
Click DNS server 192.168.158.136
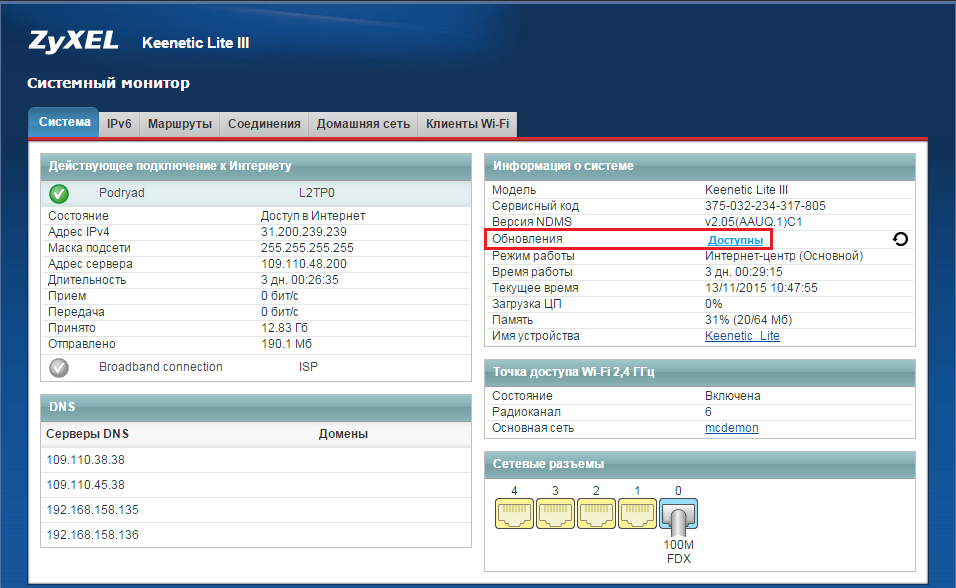pos(93,535)
